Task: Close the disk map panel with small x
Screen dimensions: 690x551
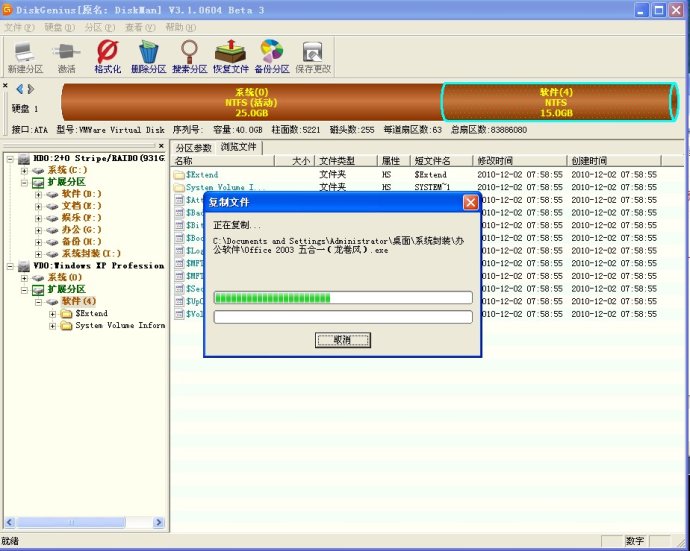Action: pyautogui.click(x=5, y=85)
